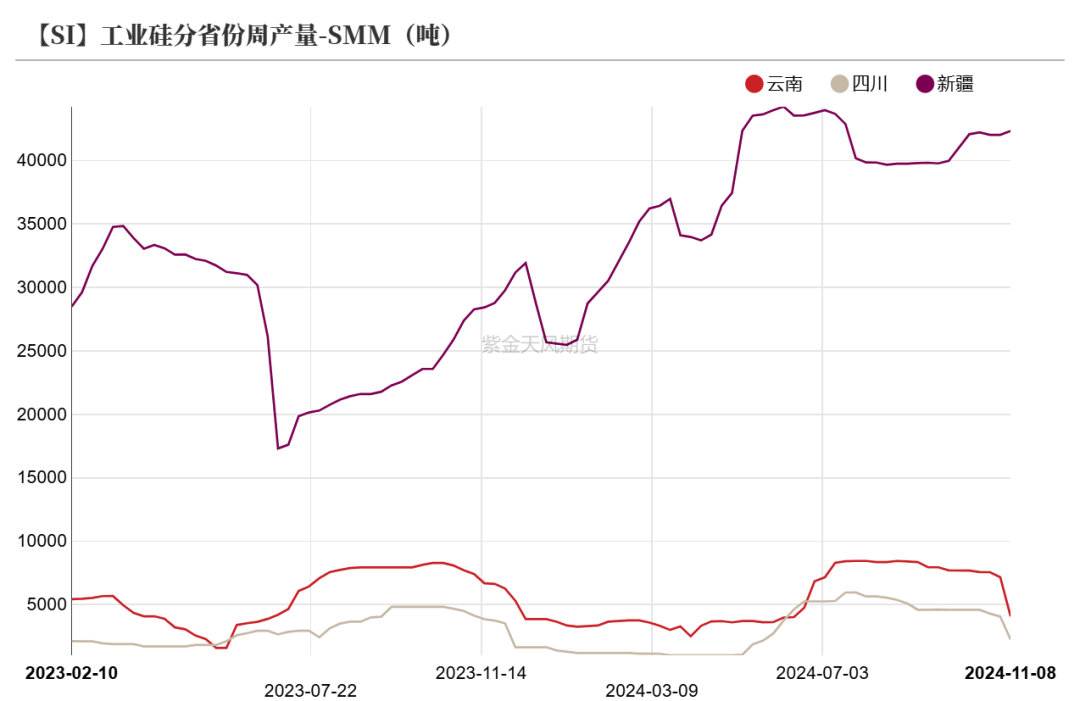Click the purple 新疆 legend circle
1080x701 pixels.
click(925, 84)
